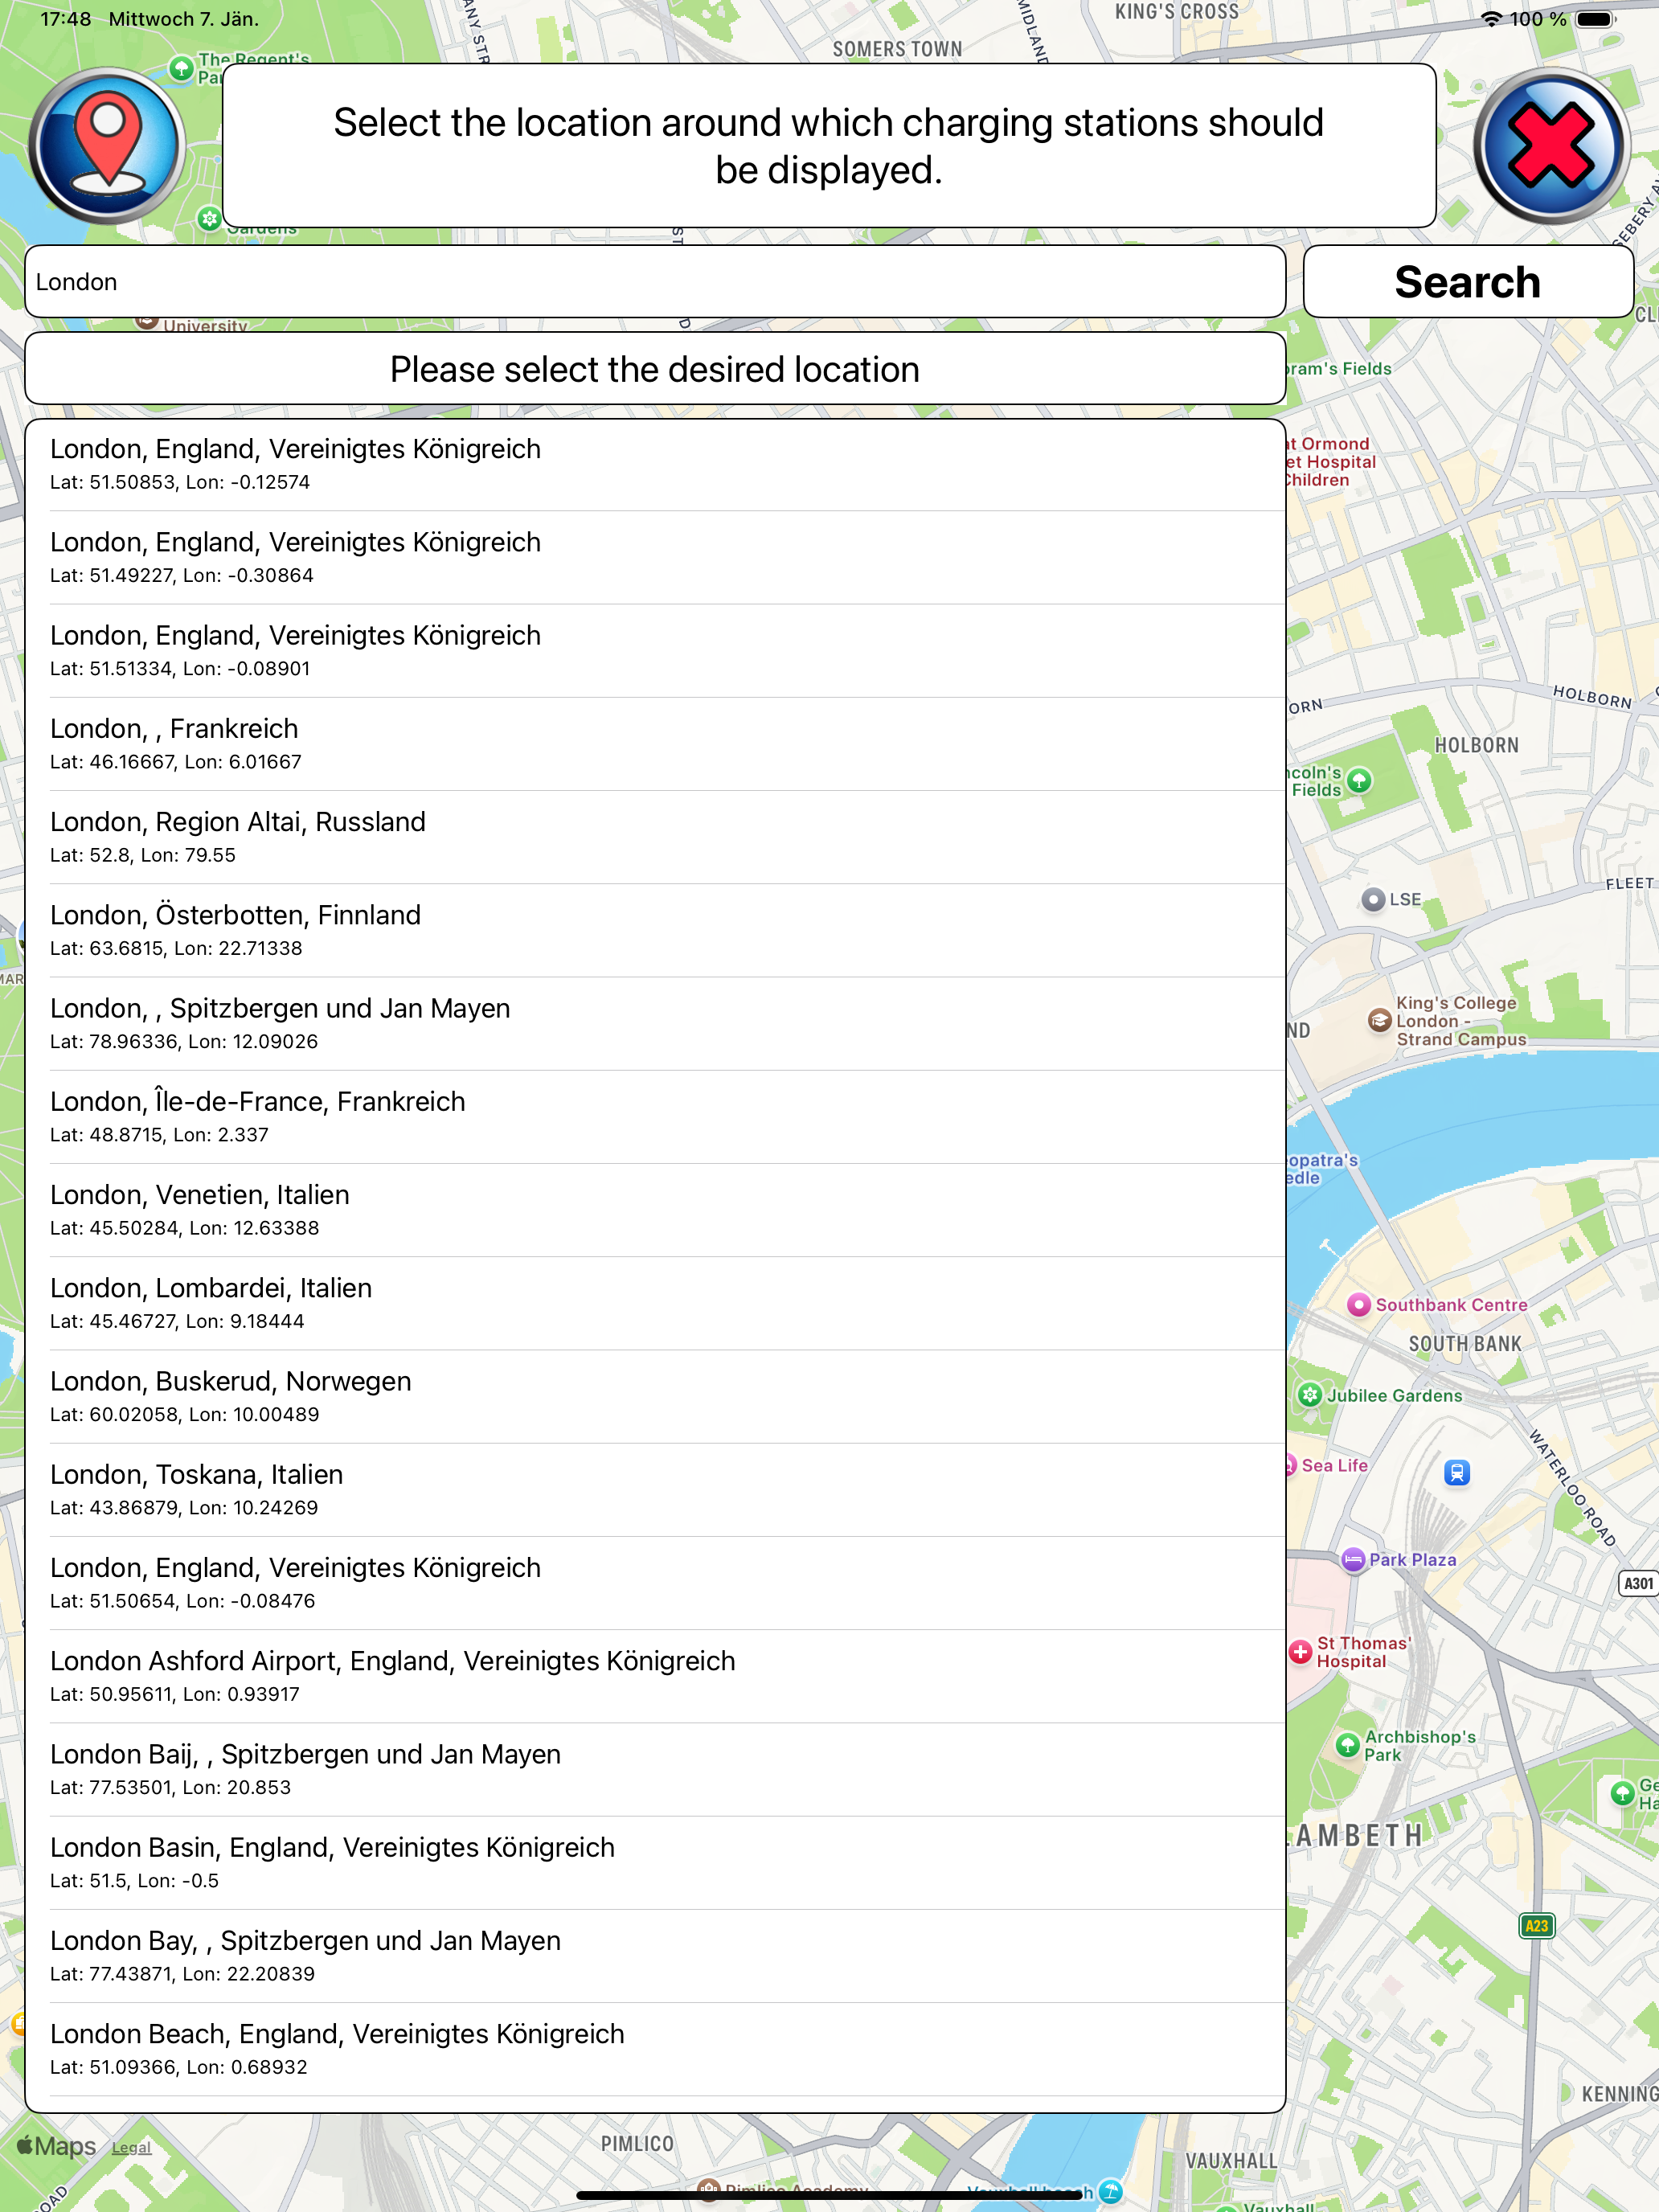Tap King's College London Strand marker
Viewport: 1659px width, 2212px height.
(x=1380, y=1020)
